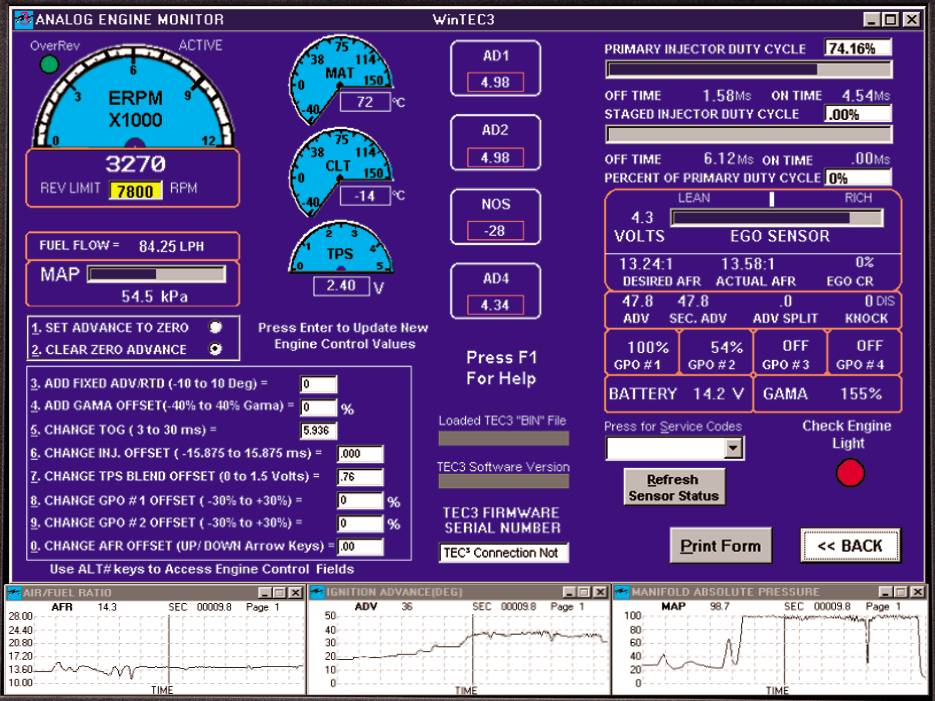Close the Ignition Advance chart window
The width and height of the screenshot is (935, 701).
point(600,592)
